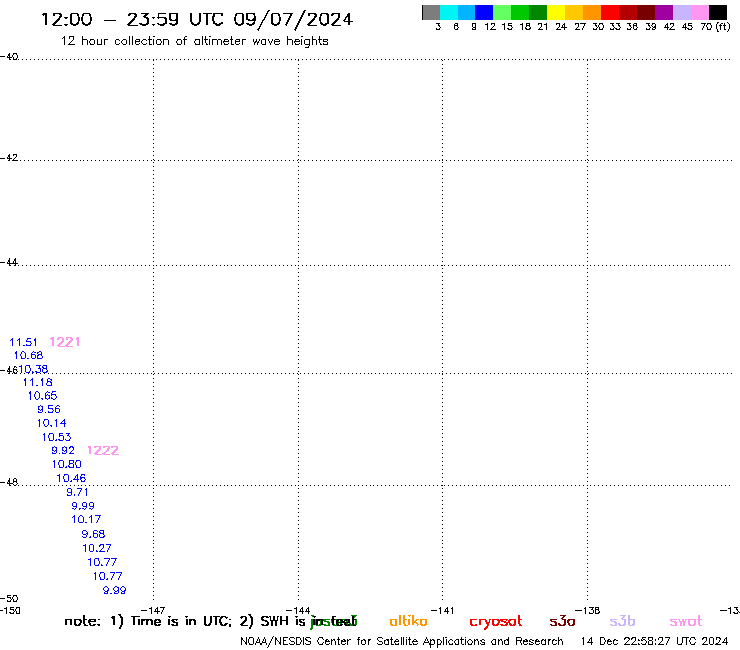Pick the dark blue legend swatch
Viewport: 740px width, 650px height.
[484, 12]
